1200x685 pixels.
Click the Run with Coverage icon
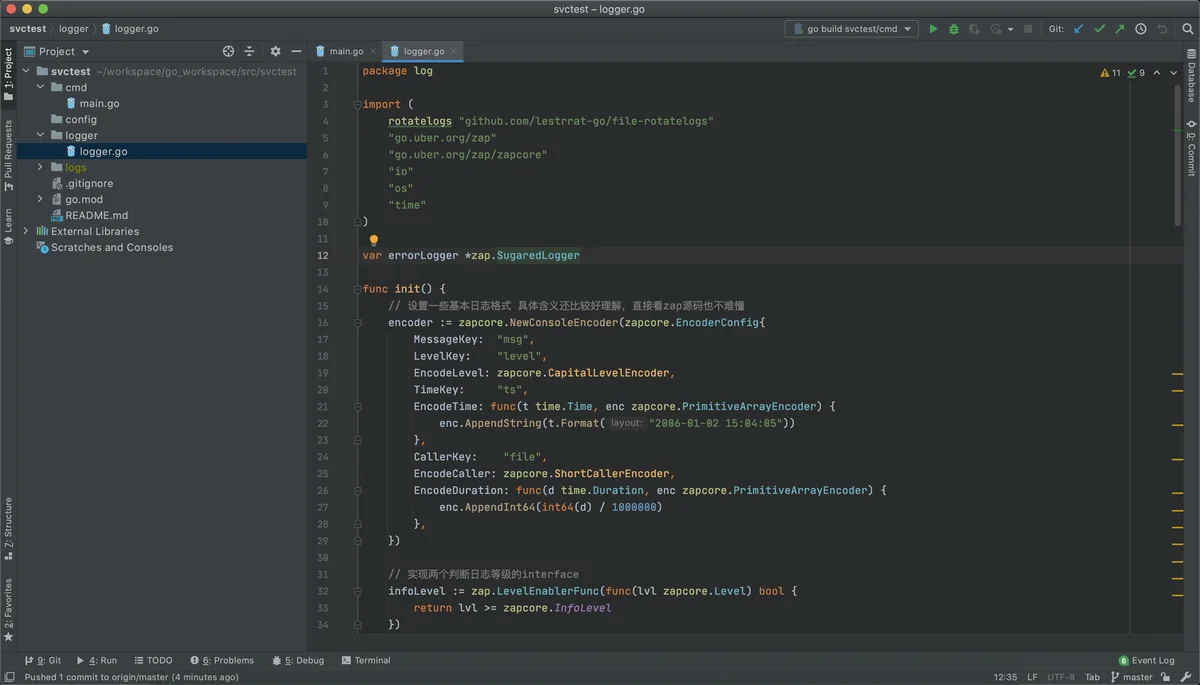coord(975,29)
